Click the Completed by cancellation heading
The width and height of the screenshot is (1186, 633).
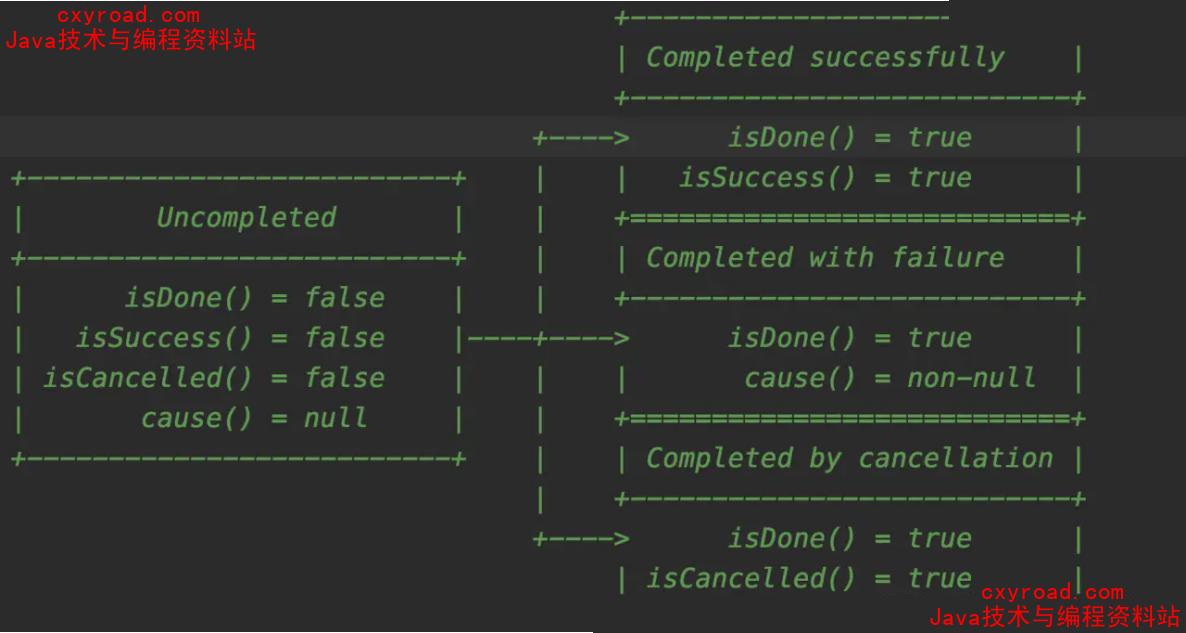pos(849,458)
